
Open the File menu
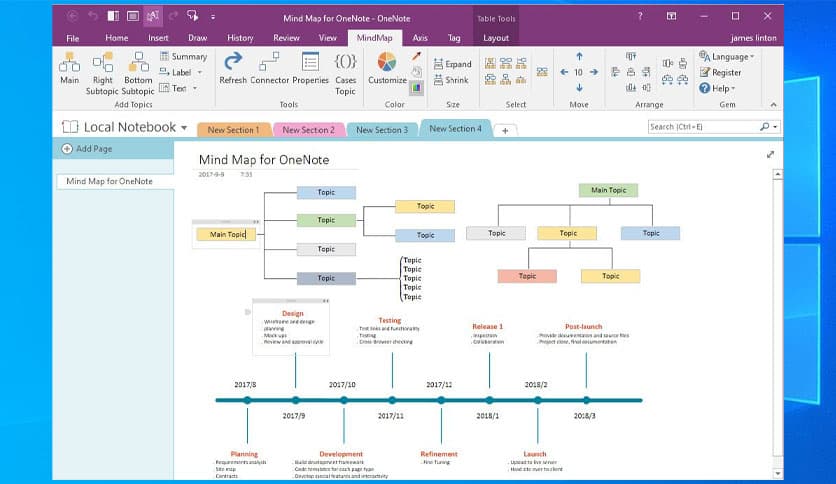73,38
